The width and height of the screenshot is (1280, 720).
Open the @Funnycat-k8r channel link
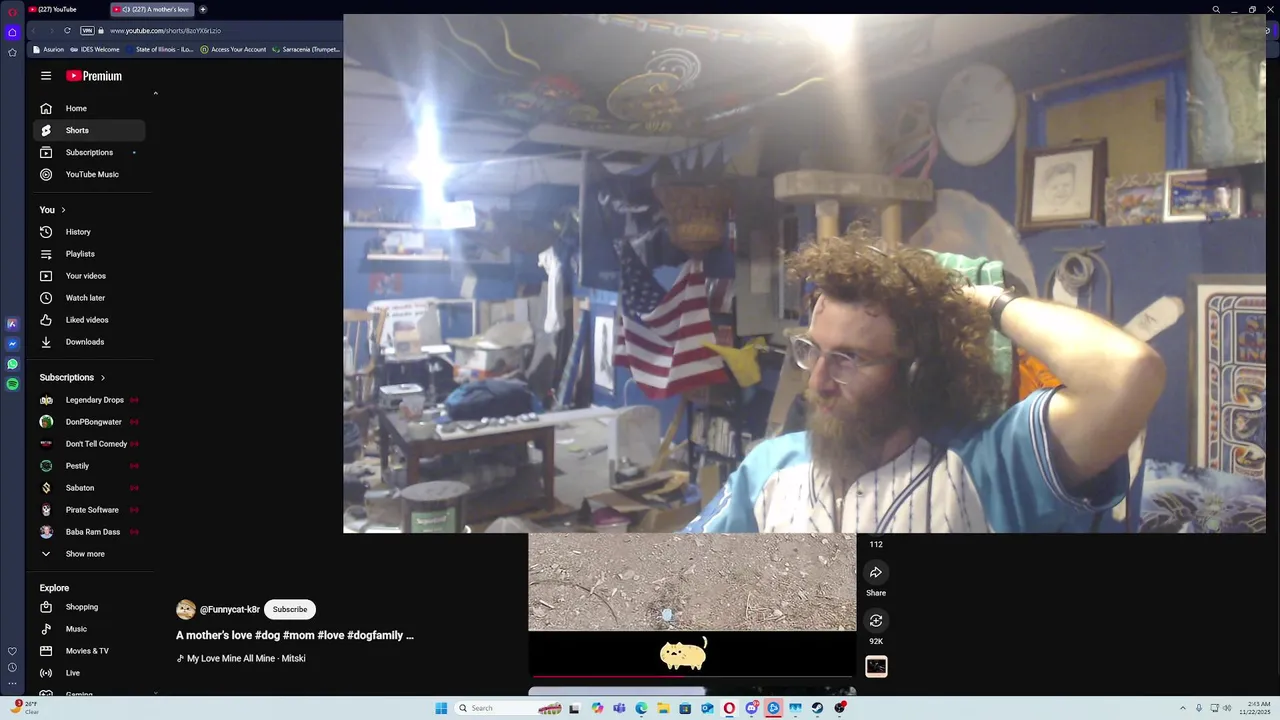pyautogui.click(x=230, y=609)
